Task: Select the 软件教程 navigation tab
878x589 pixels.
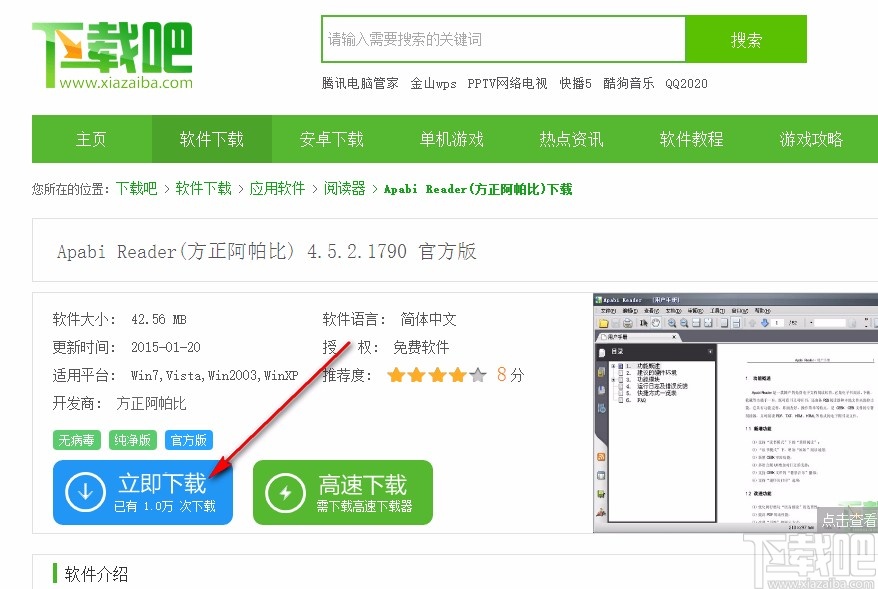Action: (691, 139)
